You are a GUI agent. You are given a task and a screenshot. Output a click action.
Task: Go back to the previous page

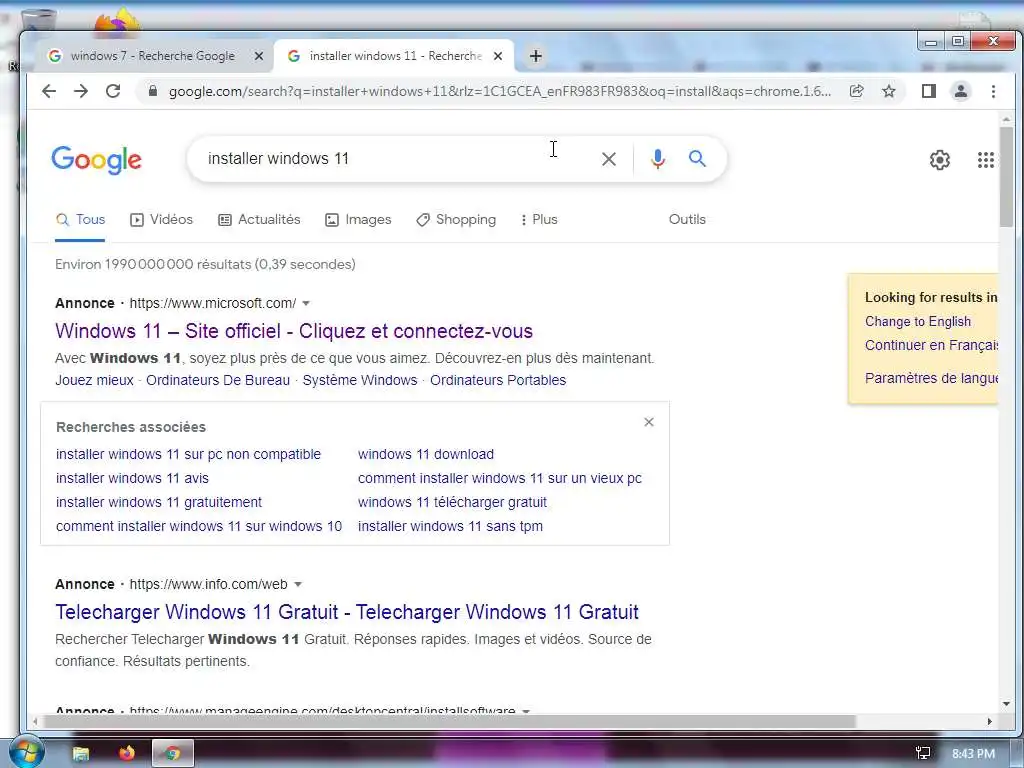49,91
